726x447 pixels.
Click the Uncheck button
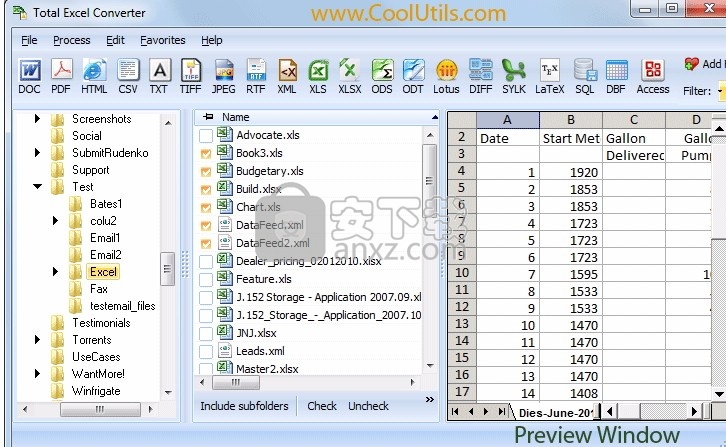(369, 406)
